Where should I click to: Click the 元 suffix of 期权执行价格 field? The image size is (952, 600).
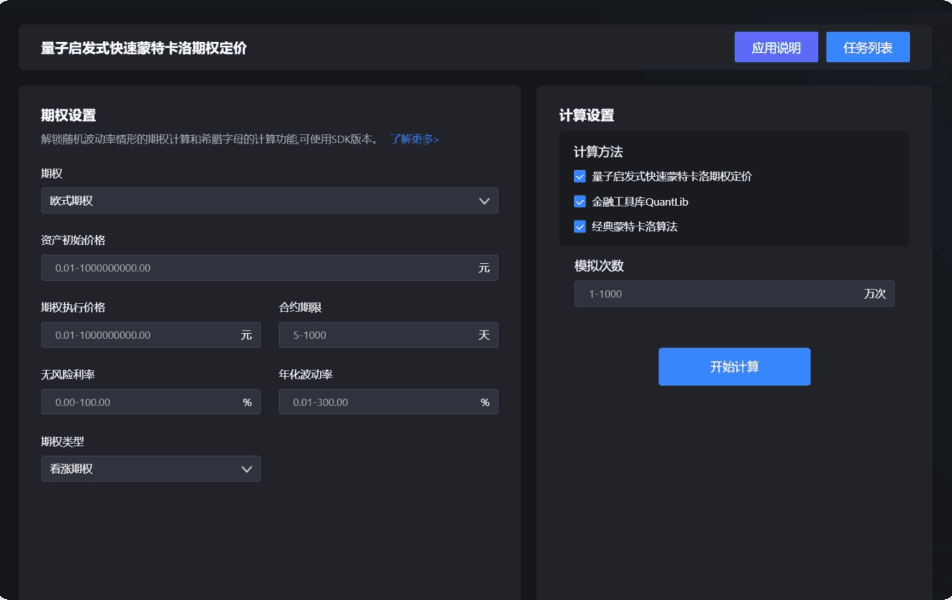click(x=246, y=335)
